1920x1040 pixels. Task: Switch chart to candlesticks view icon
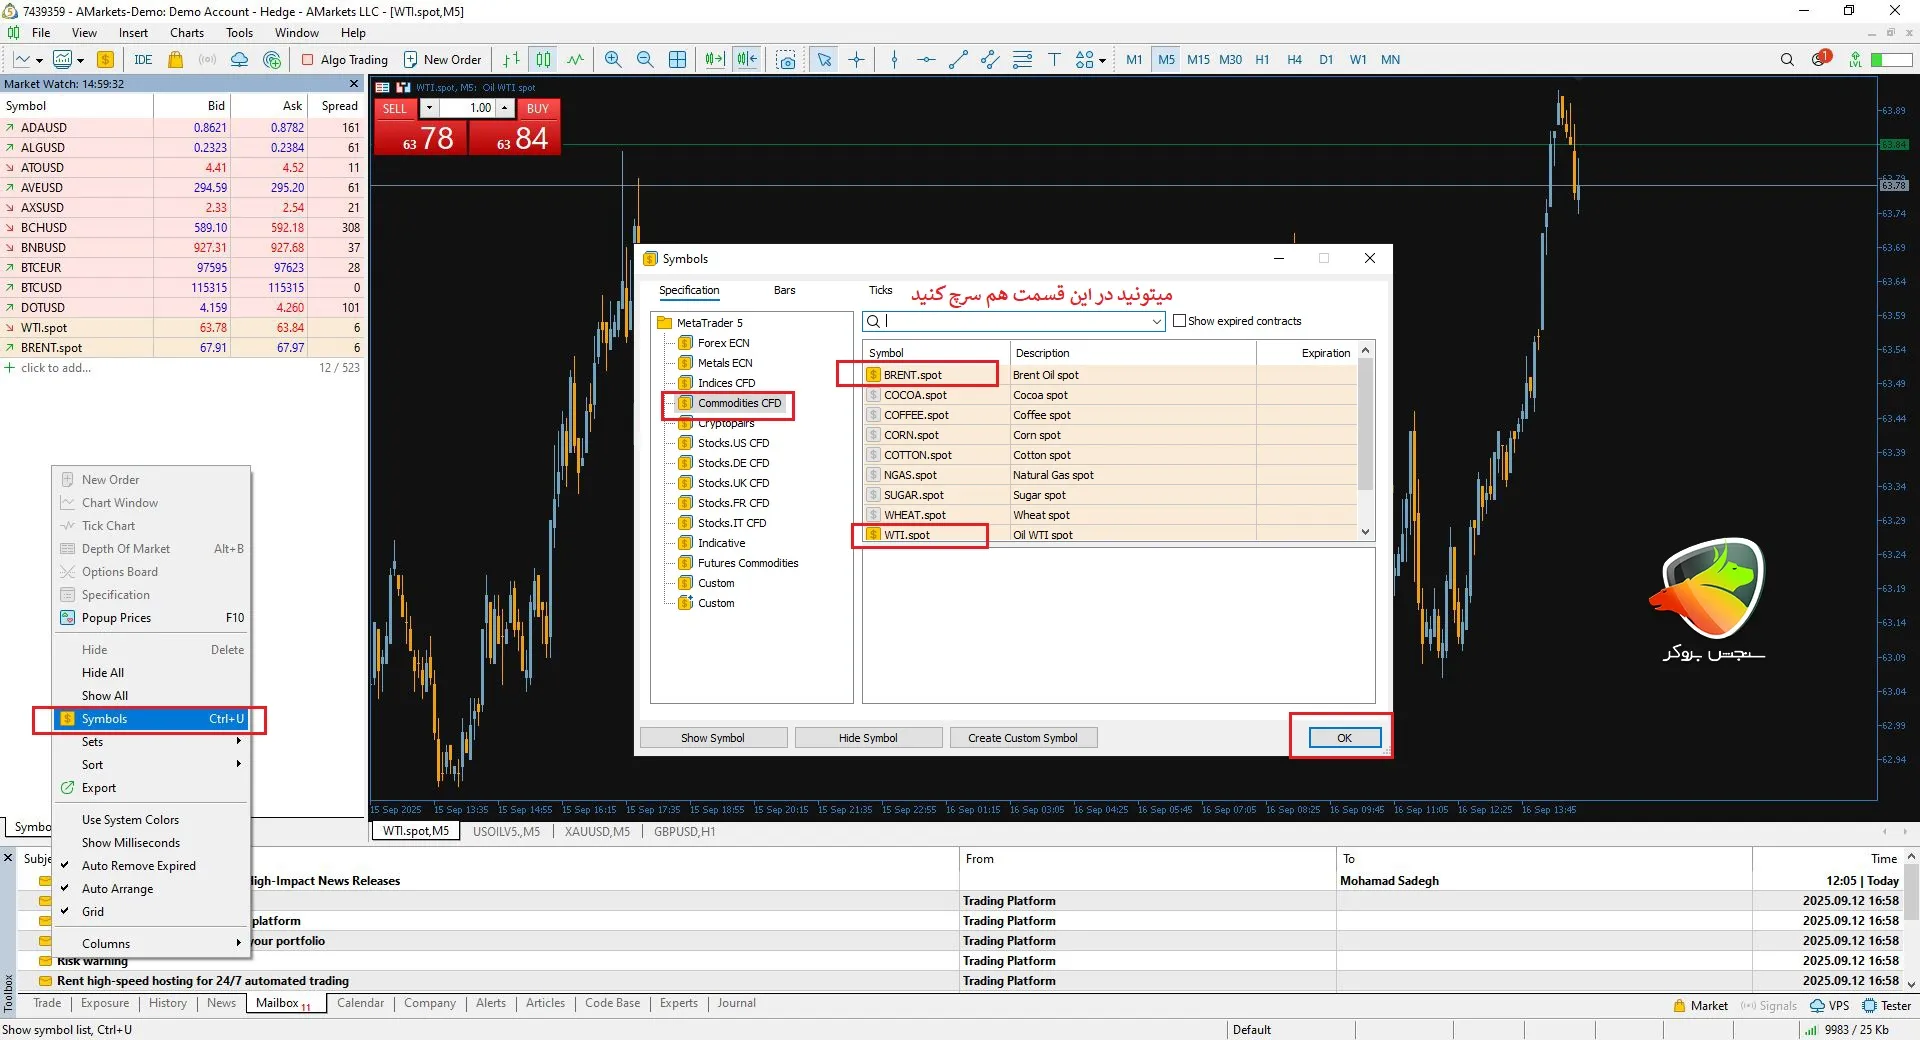(543, 60)
